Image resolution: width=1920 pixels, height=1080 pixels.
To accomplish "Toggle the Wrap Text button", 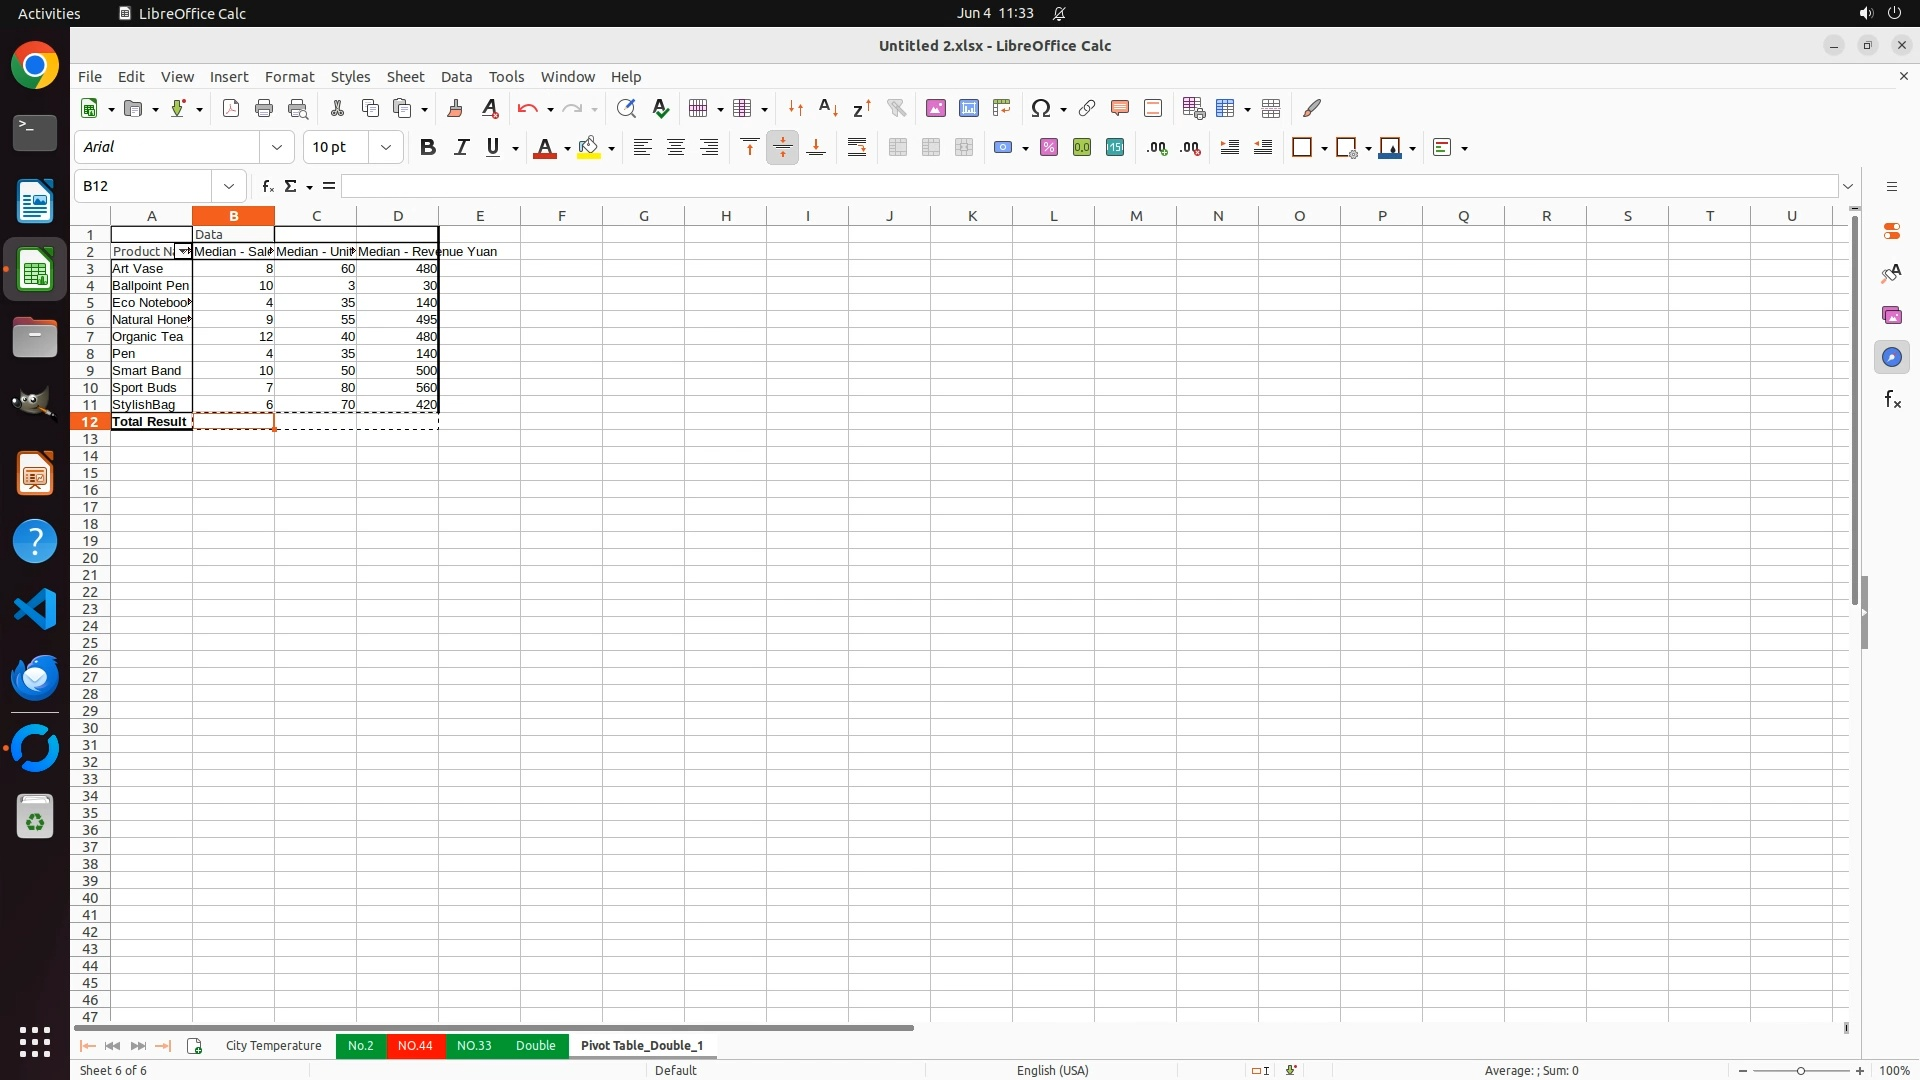I will 857,148.
